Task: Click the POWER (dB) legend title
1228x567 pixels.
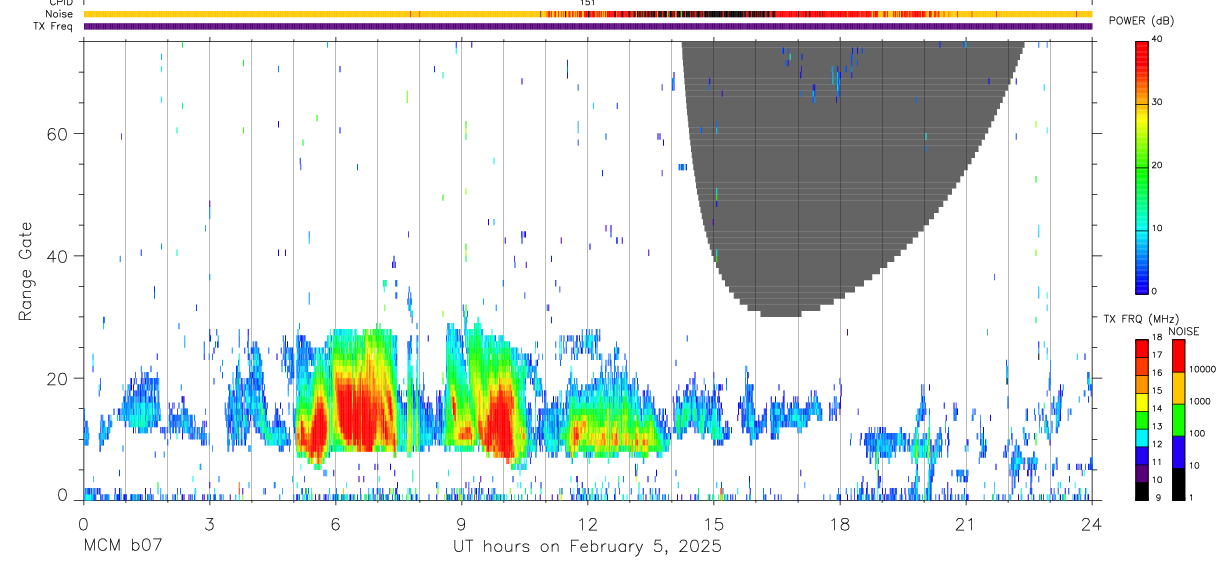Action: tap(1142, 21)
